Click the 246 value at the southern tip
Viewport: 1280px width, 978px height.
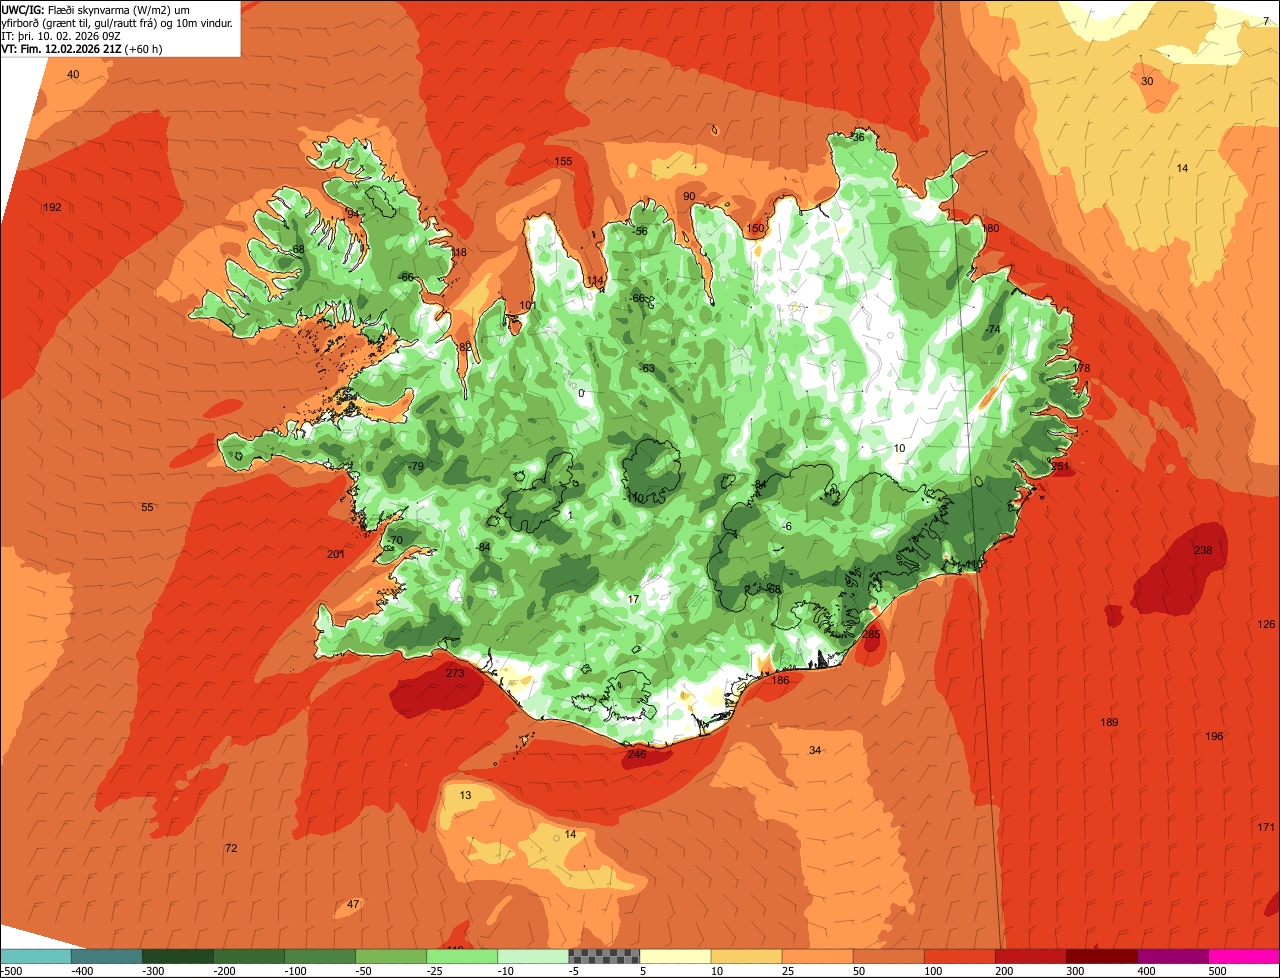pyautogui.click(x=637, y=754)
